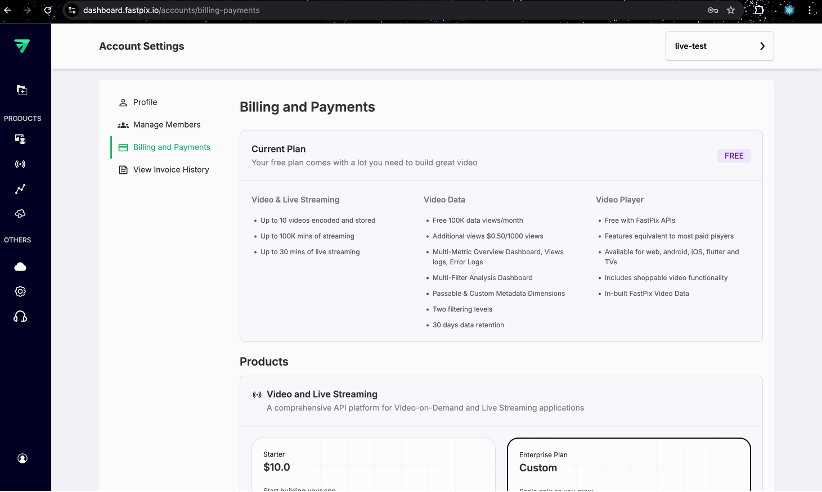Open the Video product icon in sidebar
Image resolution: width=822 pixels, height=492 pixels.
20,139
